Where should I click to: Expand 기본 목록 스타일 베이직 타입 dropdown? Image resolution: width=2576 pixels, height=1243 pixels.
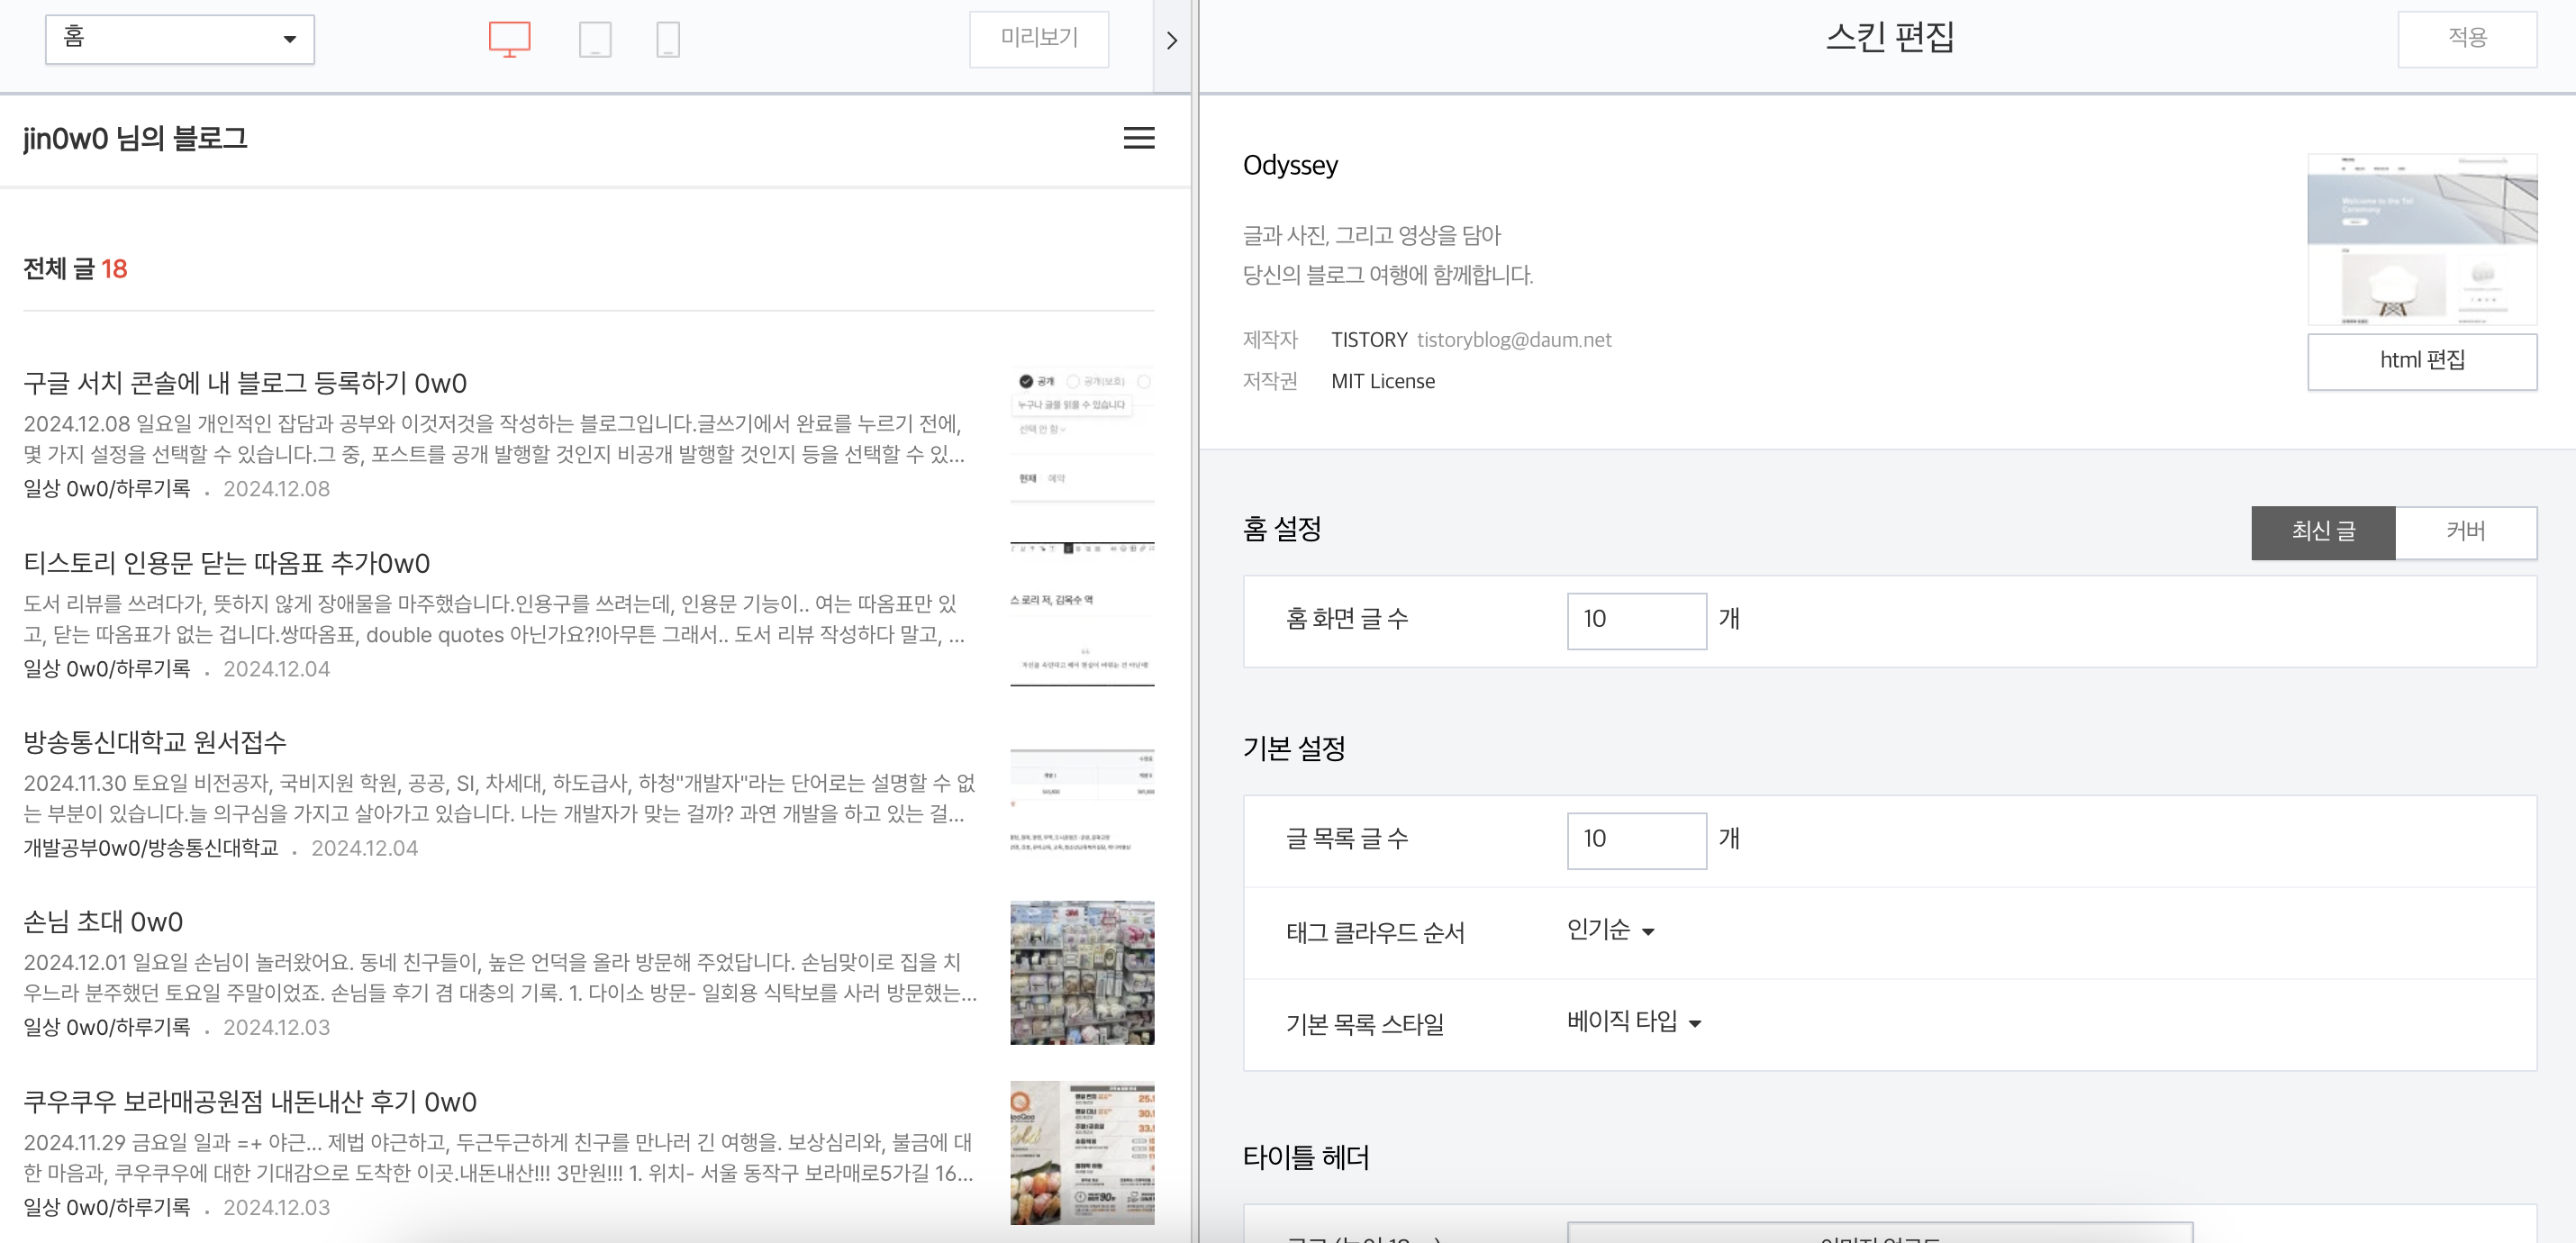(x=1633, y=1022)
